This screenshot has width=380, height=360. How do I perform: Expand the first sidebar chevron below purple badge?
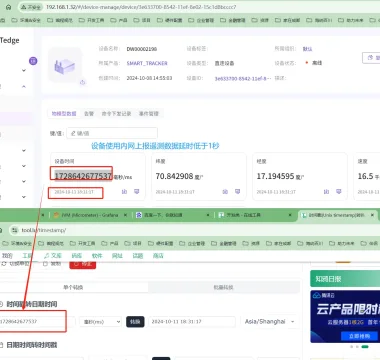24,70
